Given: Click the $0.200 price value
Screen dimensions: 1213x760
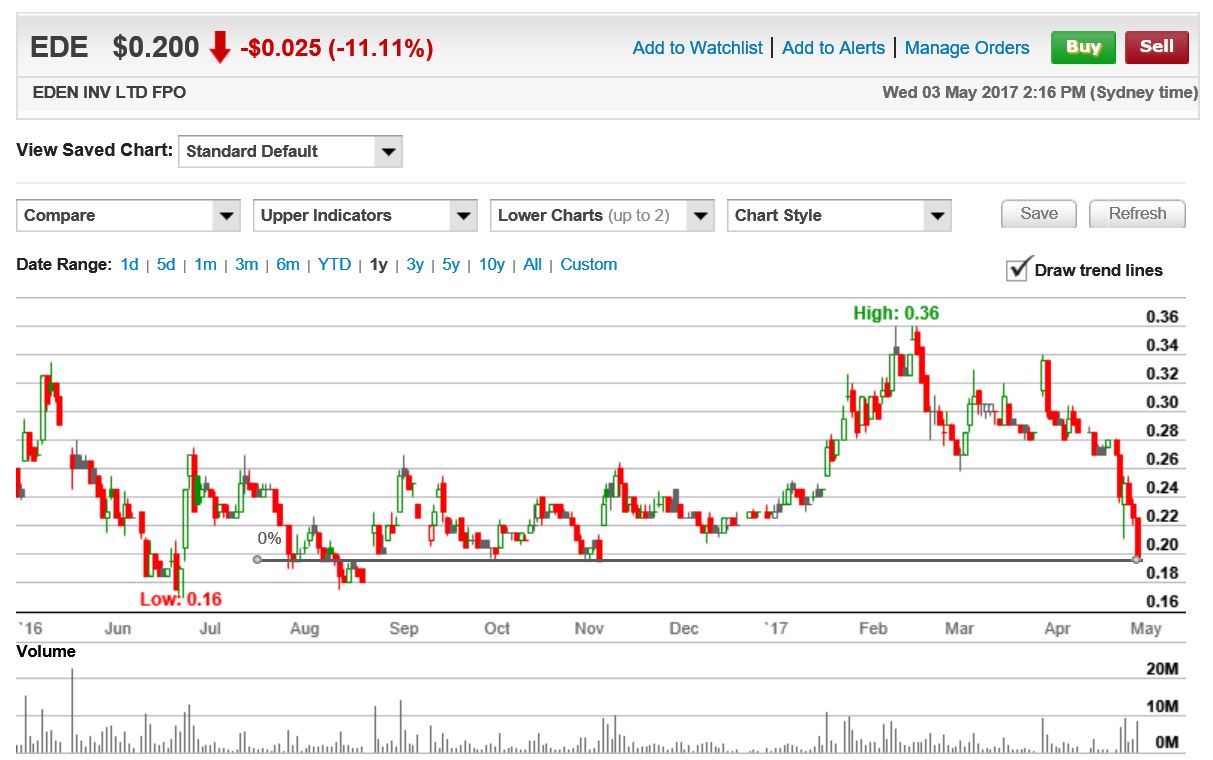Looking at the screenshot, I should (x=156, y=47).
